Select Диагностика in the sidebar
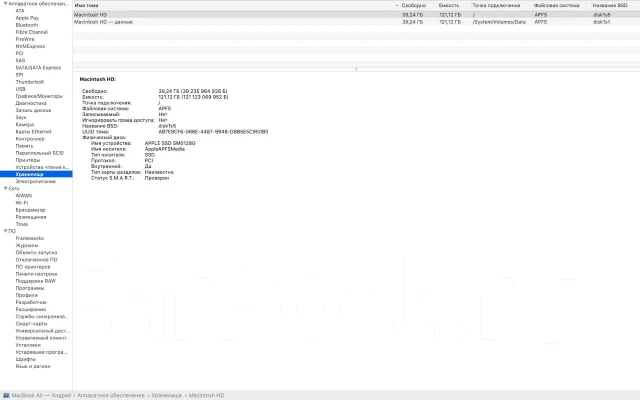The height and width of the screenshot is (400, 640). (31, 103)
